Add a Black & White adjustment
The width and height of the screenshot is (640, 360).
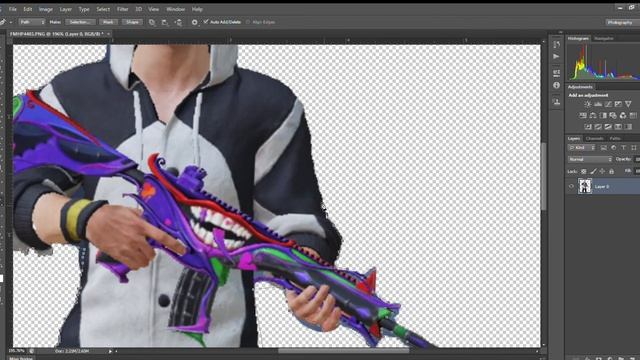[x=603, y=116]
